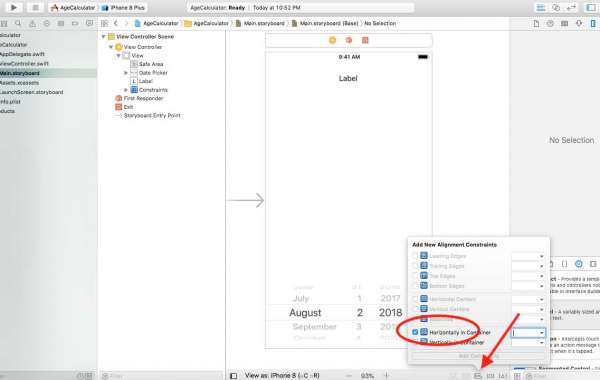Open the assistant editor
Screen dimensions: 600x380
point(556,8)
